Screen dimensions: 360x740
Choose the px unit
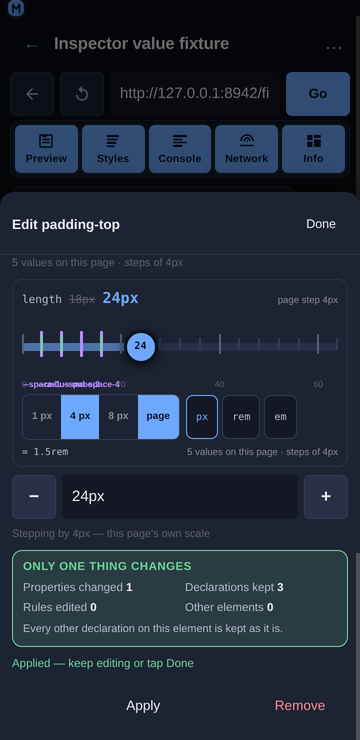(202, 417)
